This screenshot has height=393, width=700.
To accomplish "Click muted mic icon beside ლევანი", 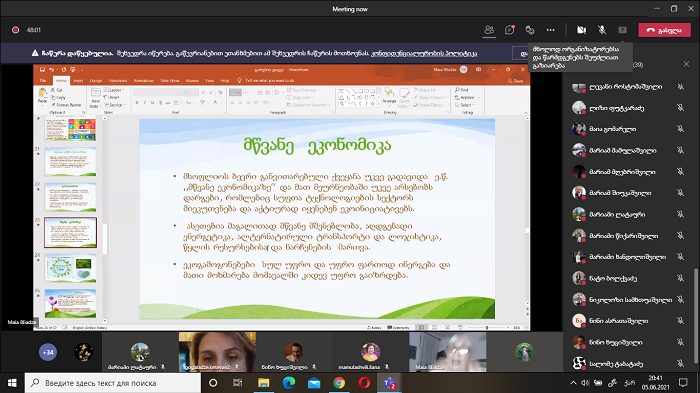I will (680, 87).
